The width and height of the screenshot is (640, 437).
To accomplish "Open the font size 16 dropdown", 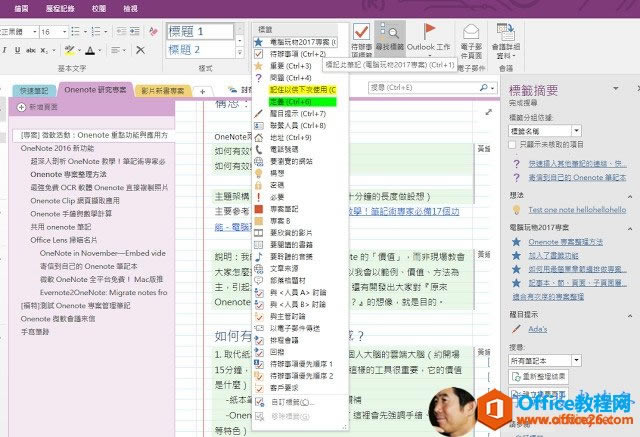I will tap(64, 31).
